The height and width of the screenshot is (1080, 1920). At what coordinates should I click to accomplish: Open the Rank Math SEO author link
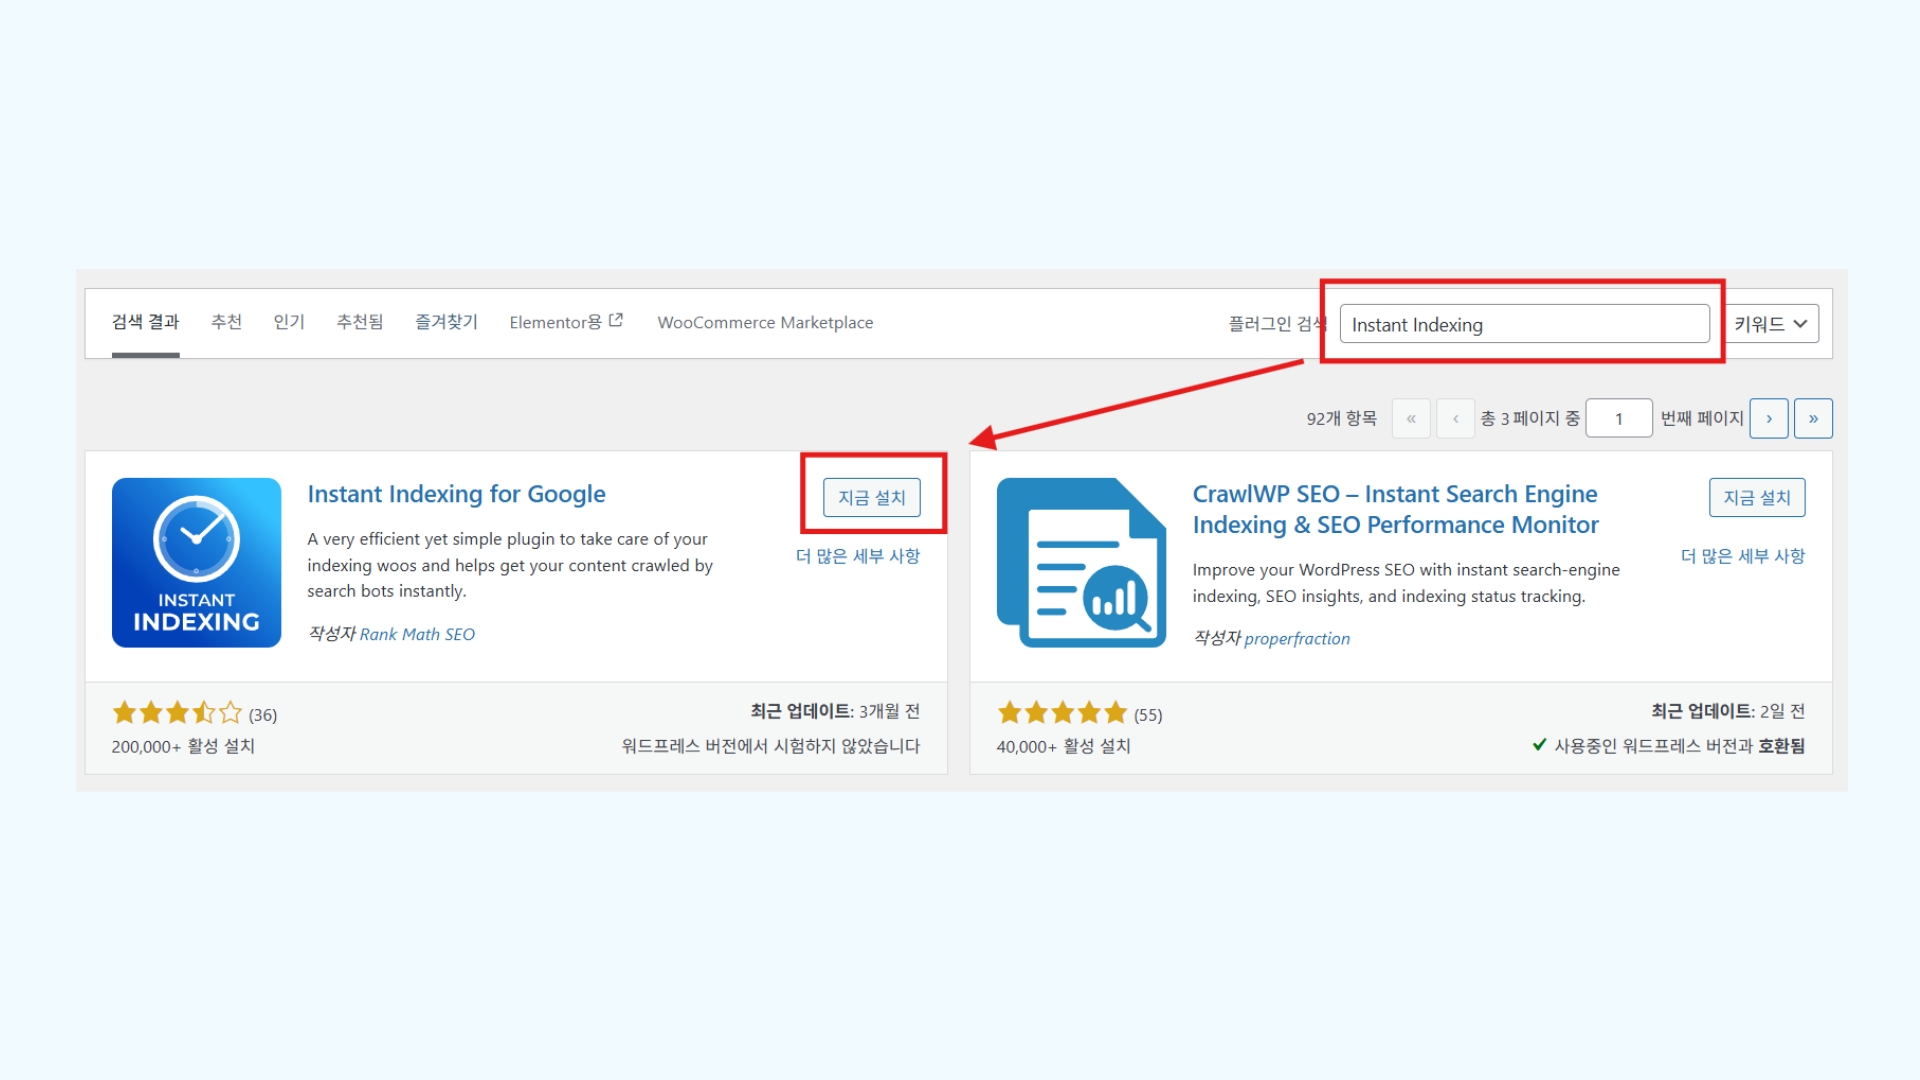pyautogui.click(x=418, y=634)
